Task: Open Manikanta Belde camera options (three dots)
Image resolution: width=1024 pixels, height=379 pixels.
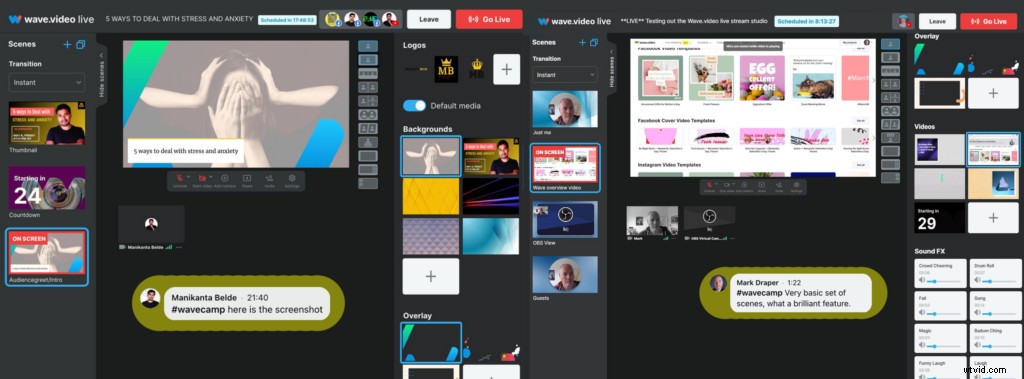Action: pos(178,247)
